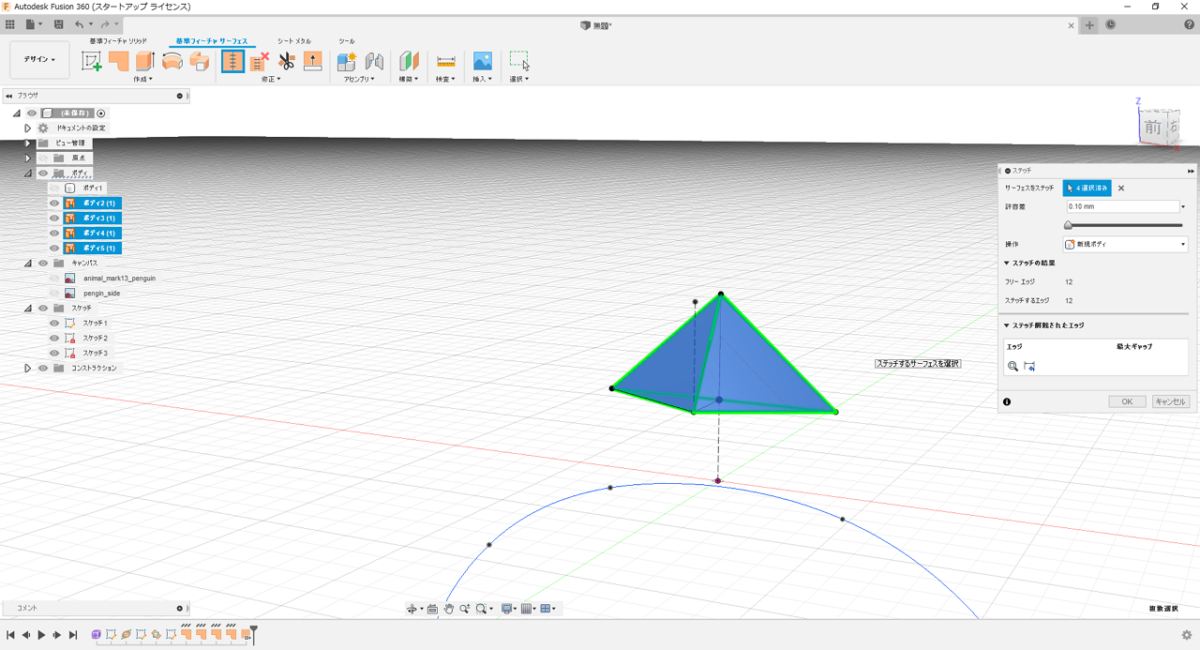
Task: Toggle visibility of pengin_side canvas
Action: click(x=55, y=293)
